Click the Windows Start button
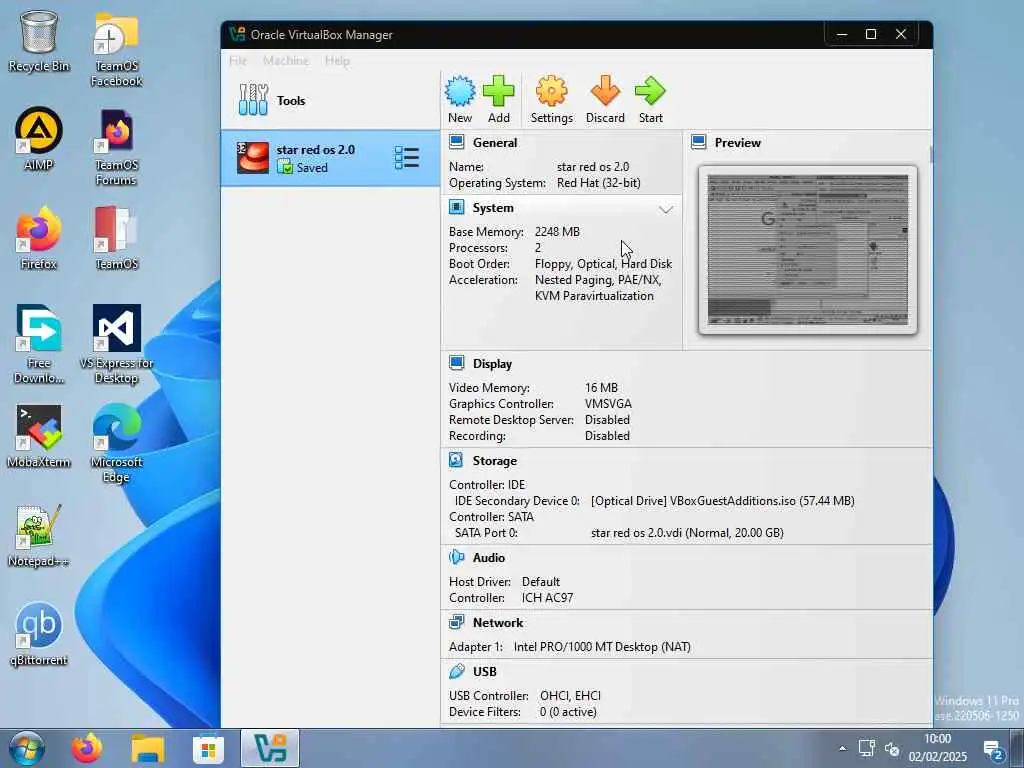This screenshot has width=1024, height=768. point(26,748)
